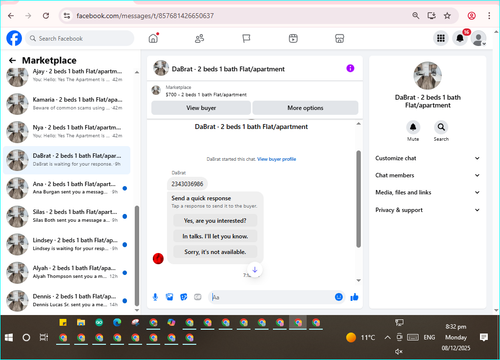Open File Explorer from taskbar
Image resolution: width=500 pixels, height=360 pixels.
(x=81, y=322)
